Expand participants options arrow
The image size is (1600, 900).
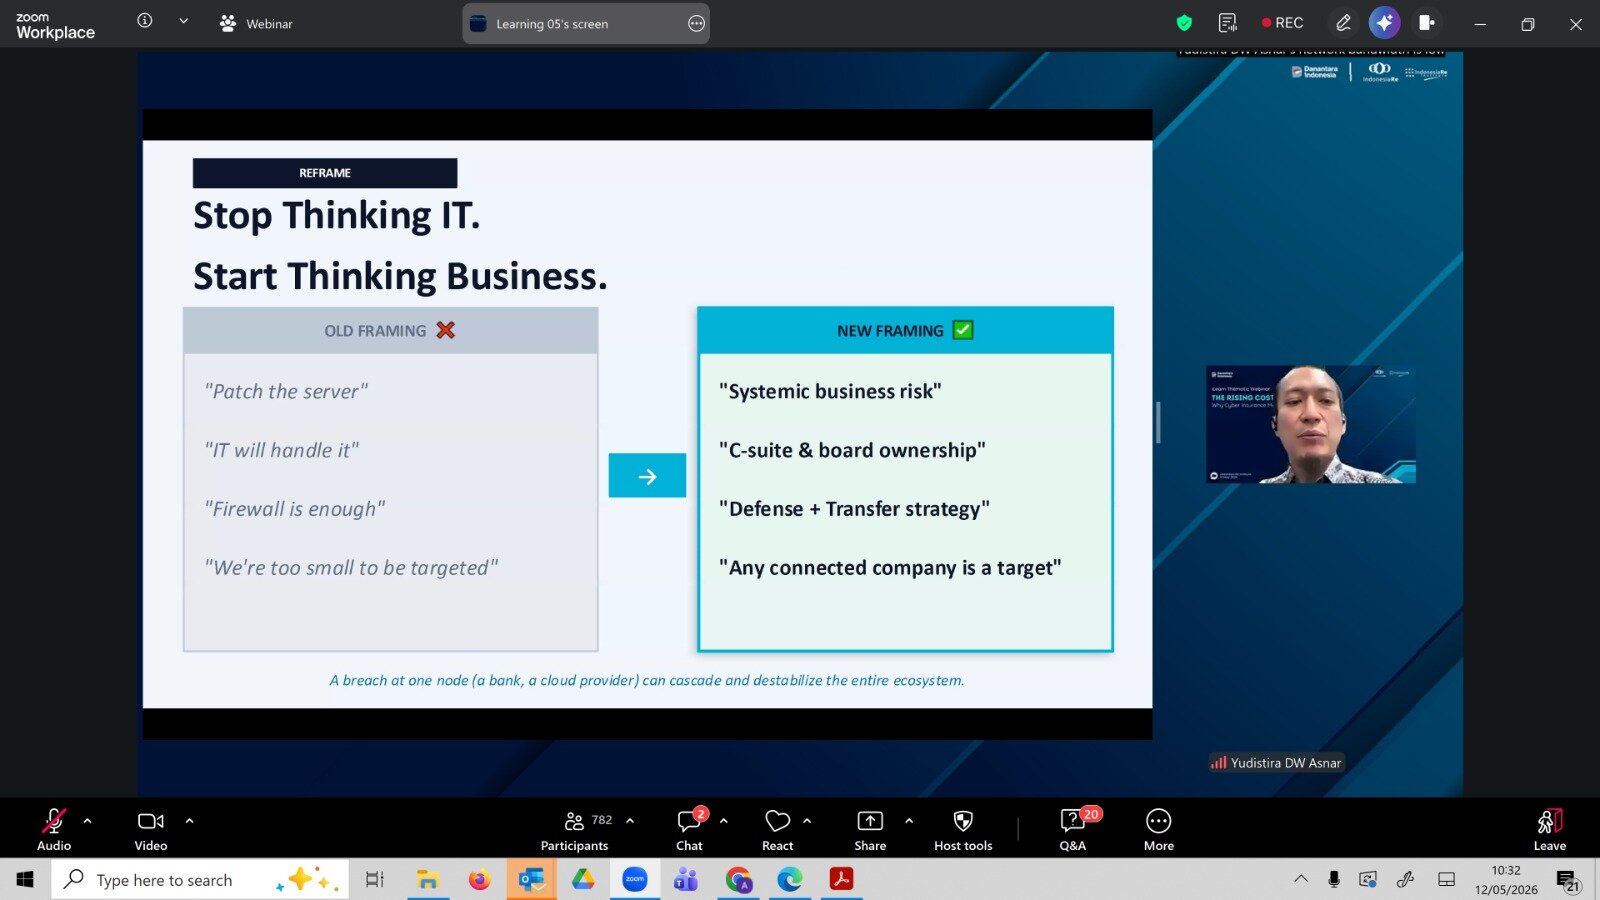point(630,821)
